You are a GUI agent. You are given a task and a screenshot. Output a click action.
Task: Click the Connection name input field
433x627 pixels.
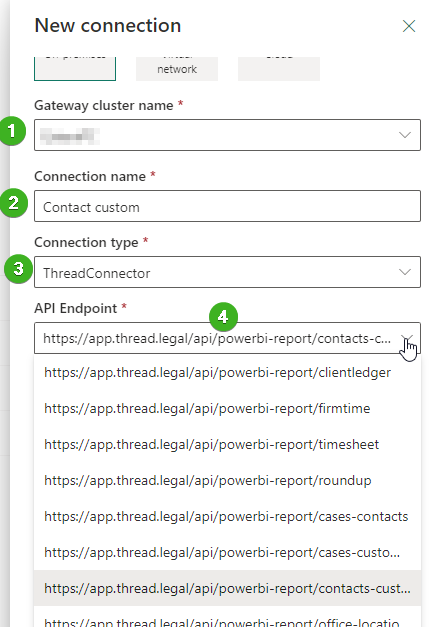click(227, 206)
